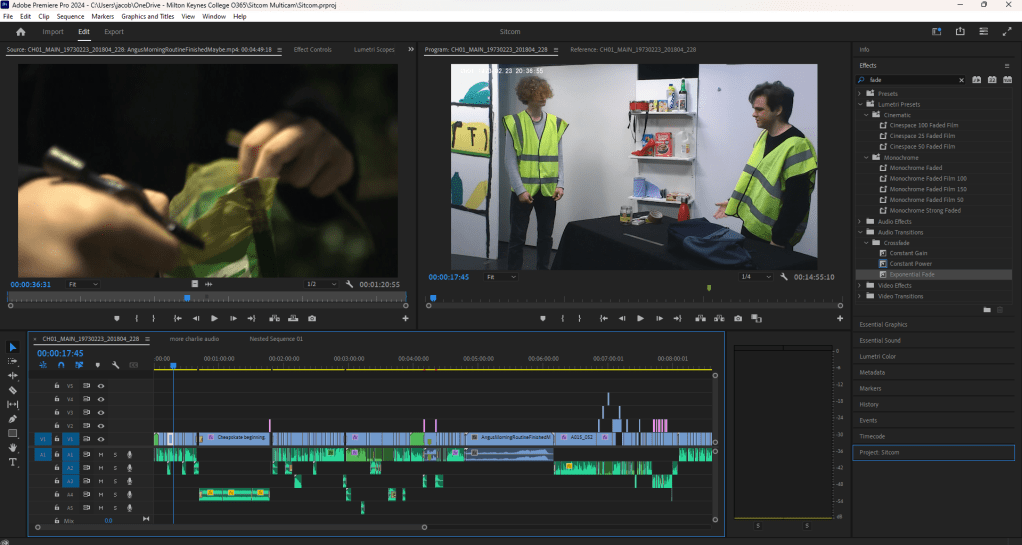Open the Export workspace
Screen dimensions: 1022x545
(x=114, y=32)
